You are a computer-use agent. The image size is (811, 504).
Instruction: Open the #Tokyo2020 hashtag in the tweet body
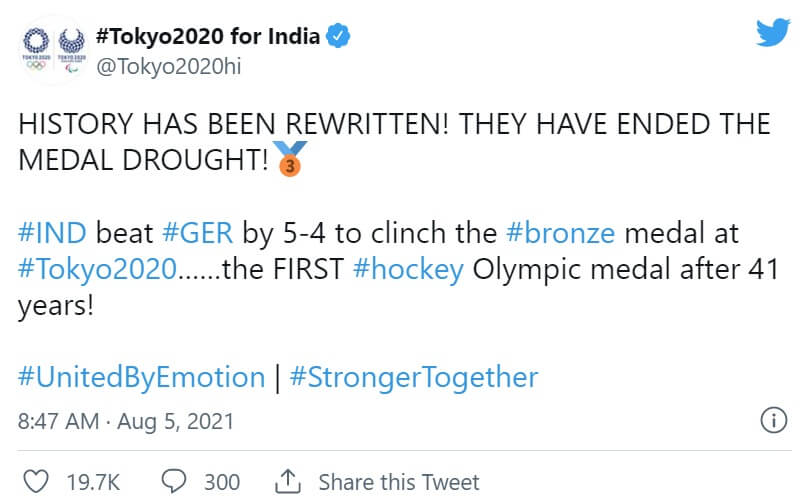99,270
